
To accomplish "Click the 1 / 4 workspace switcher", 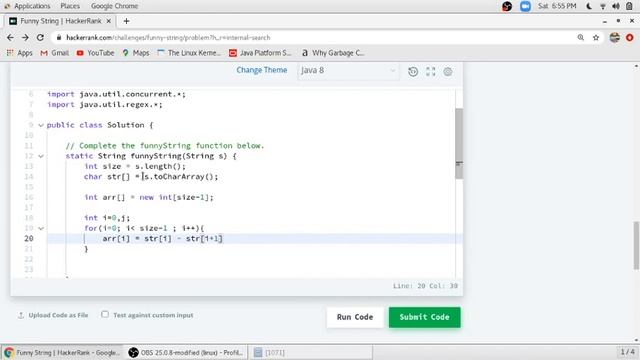I will [x=627, y=352].
